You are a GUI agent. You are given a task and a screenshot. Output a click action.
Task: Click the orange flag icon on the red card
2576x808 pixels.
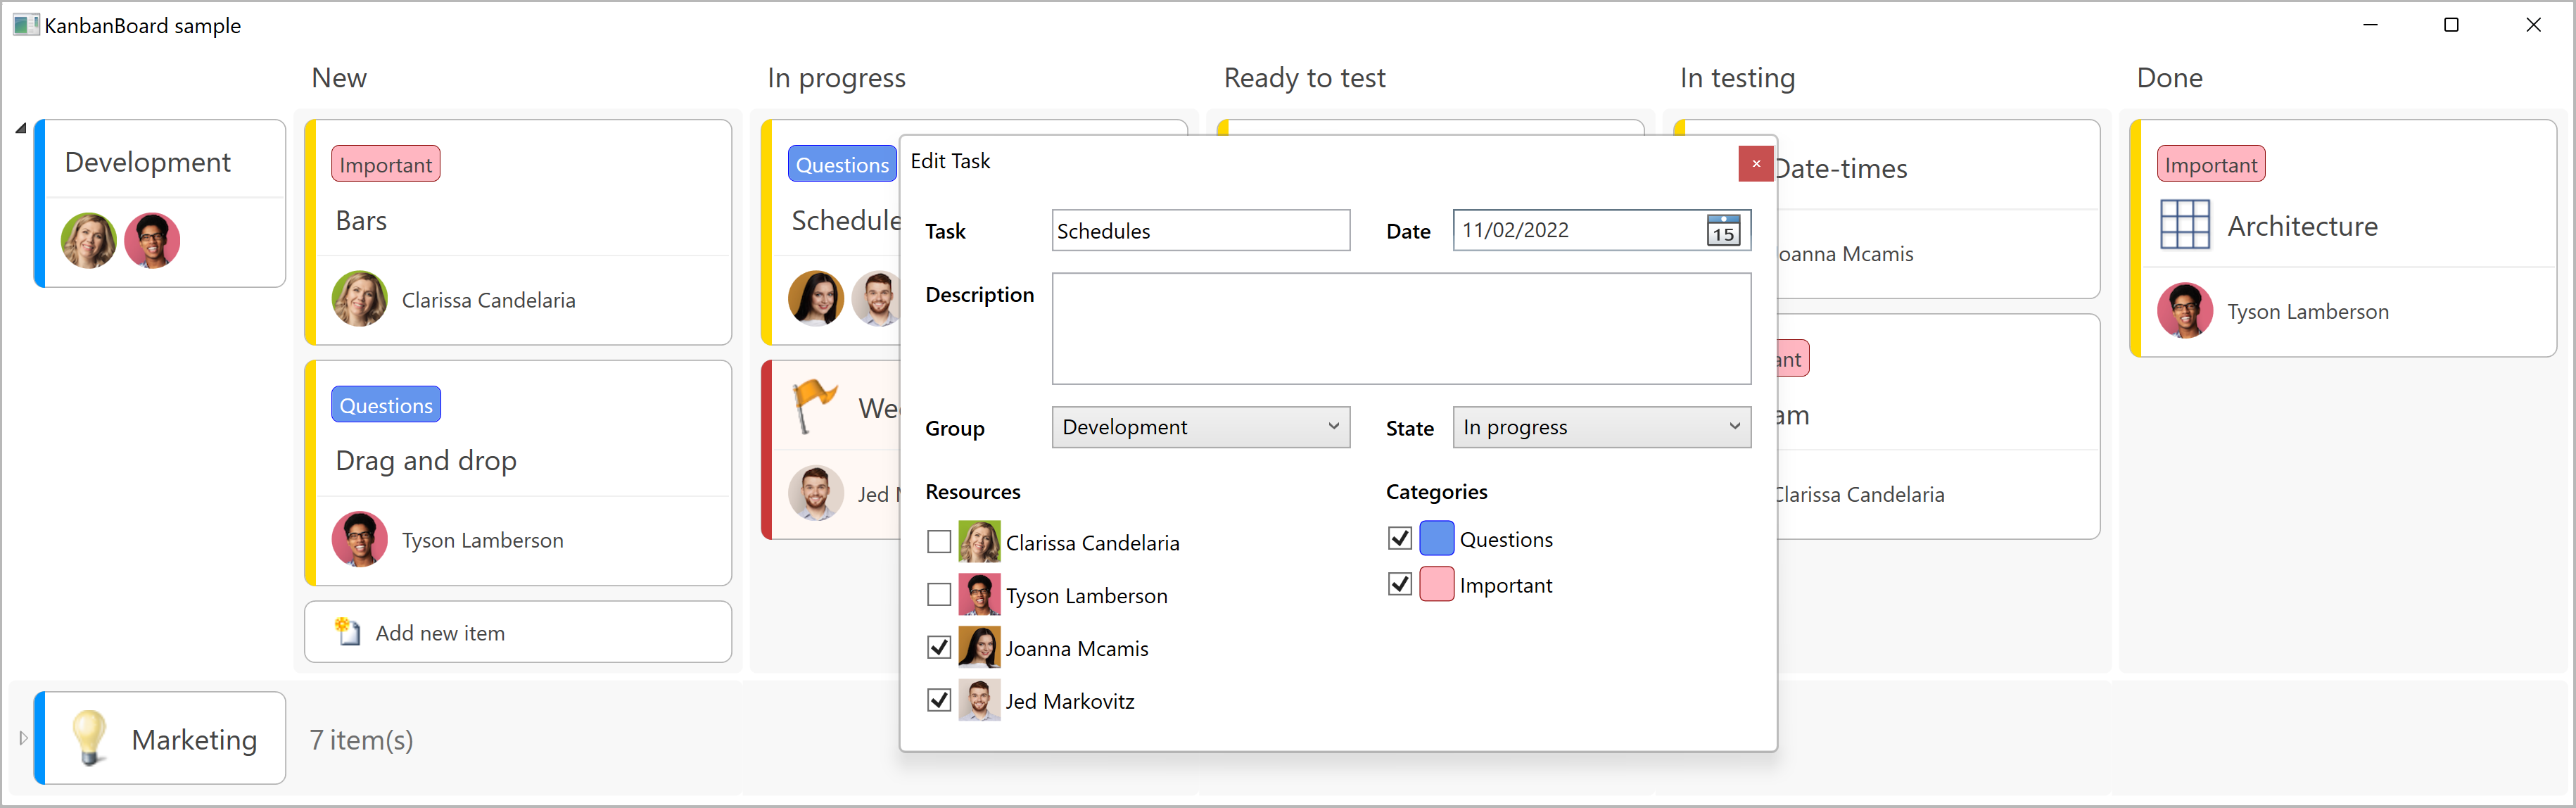tap(816, 404)
